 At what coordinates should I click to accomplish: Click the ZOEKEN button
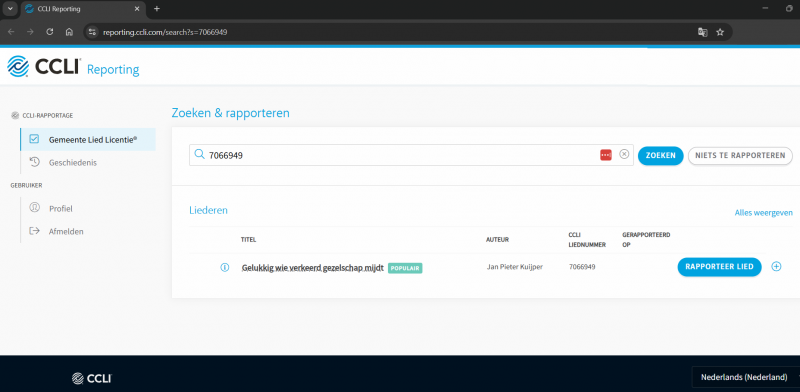(661, 155)
